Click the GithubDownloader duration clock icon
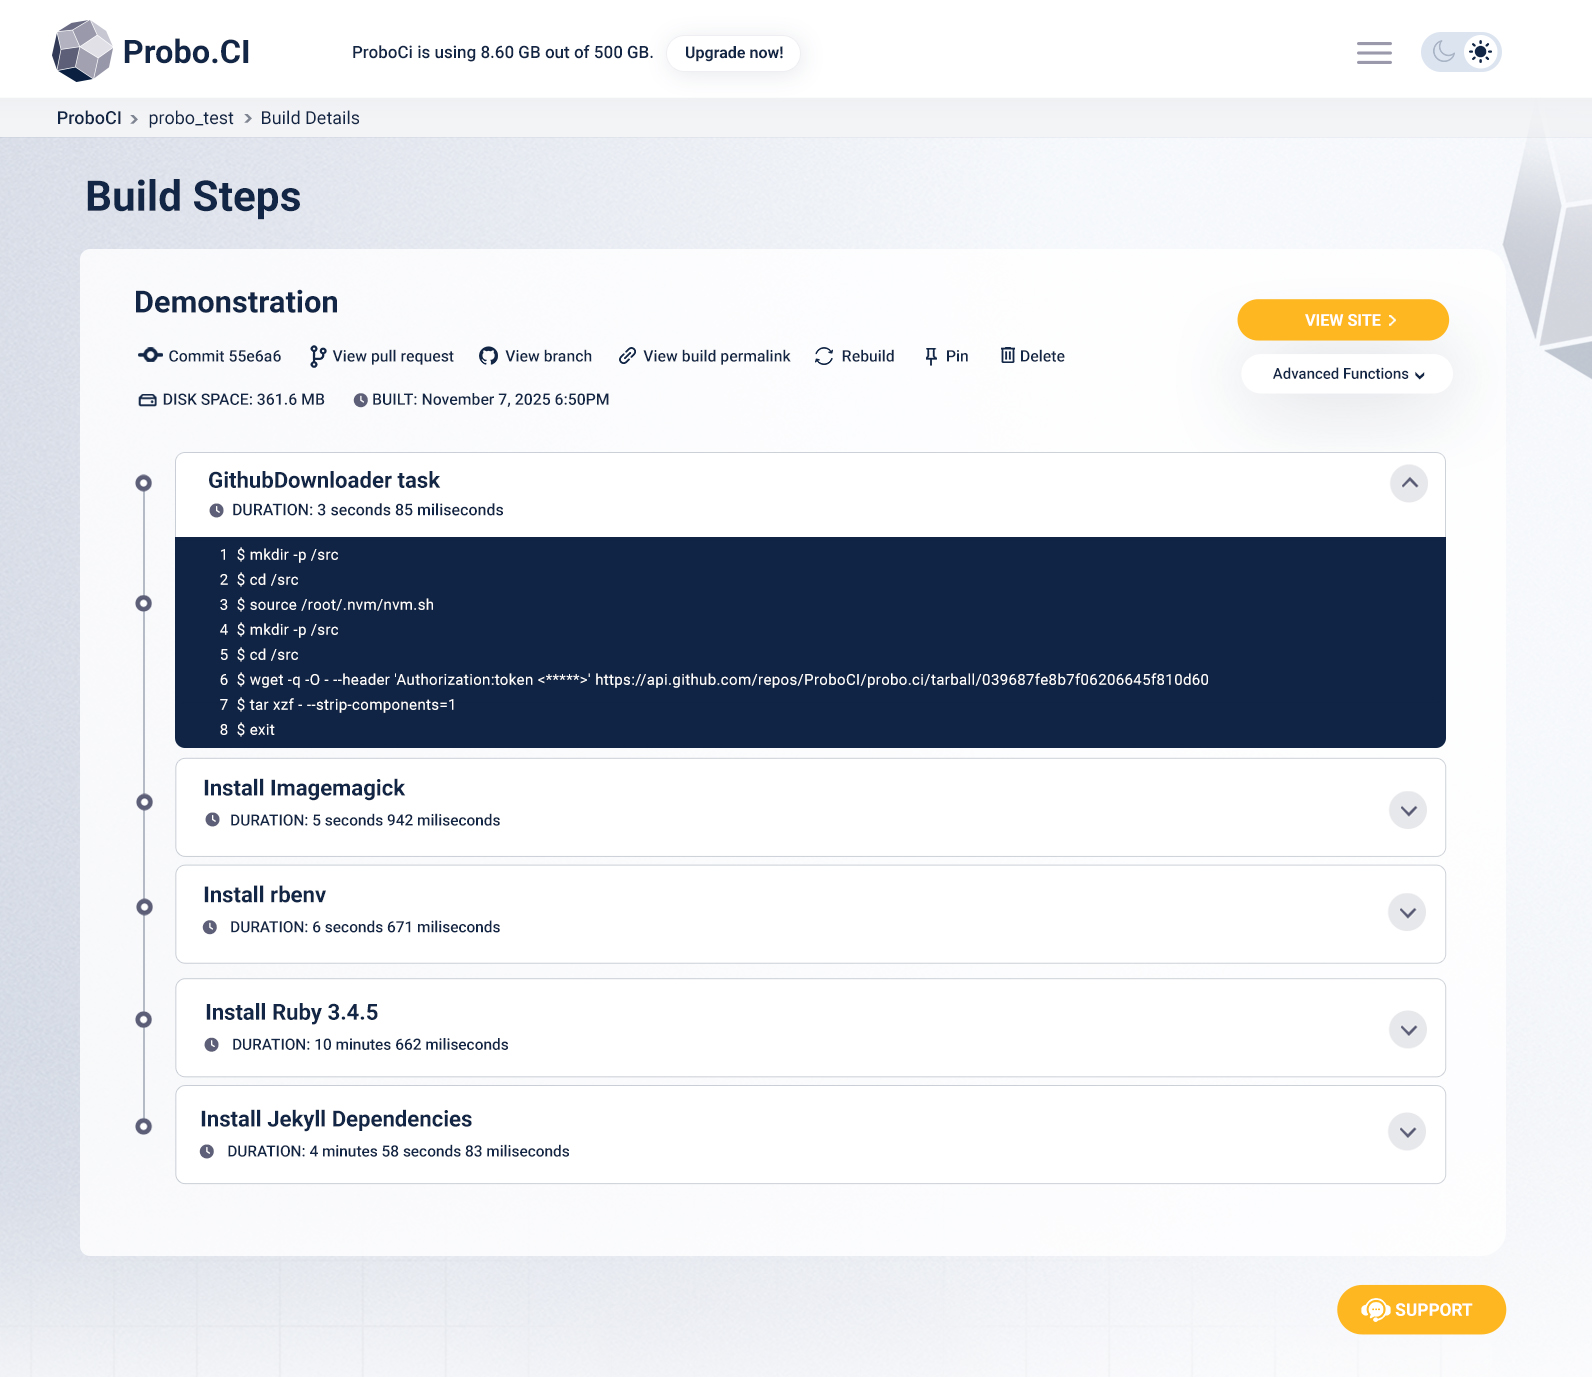1592x1377 pixels. coord(216,510)
